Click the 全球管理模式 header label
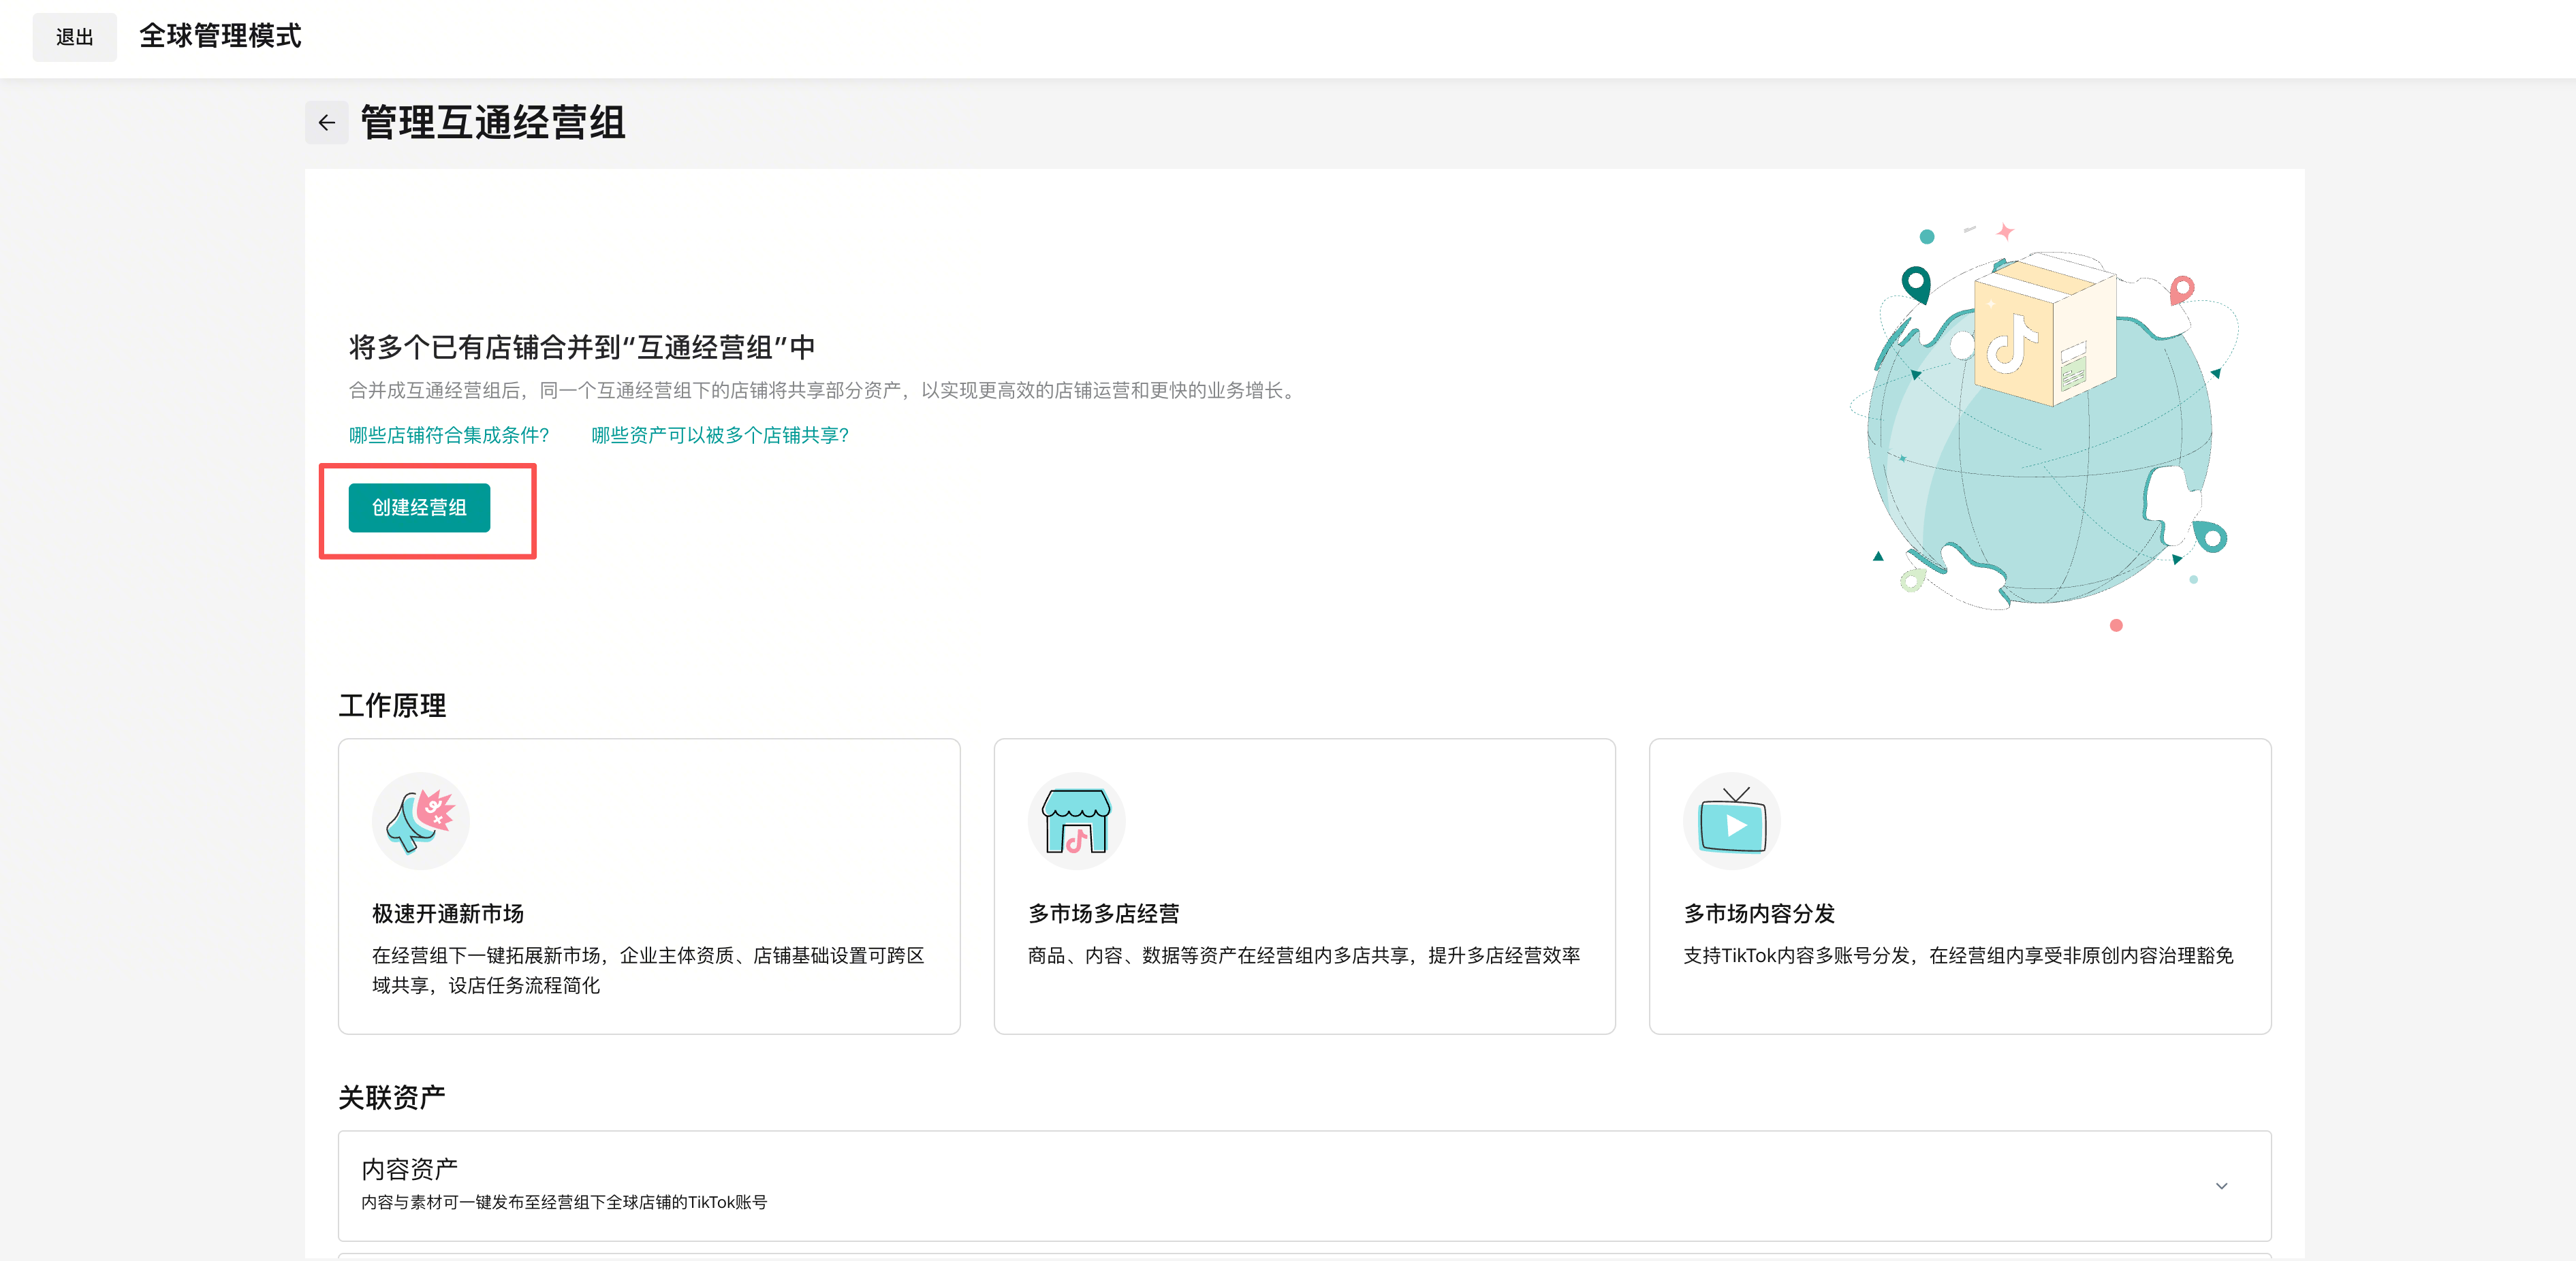This screenshot has width=2576, height=1261. 220,36
